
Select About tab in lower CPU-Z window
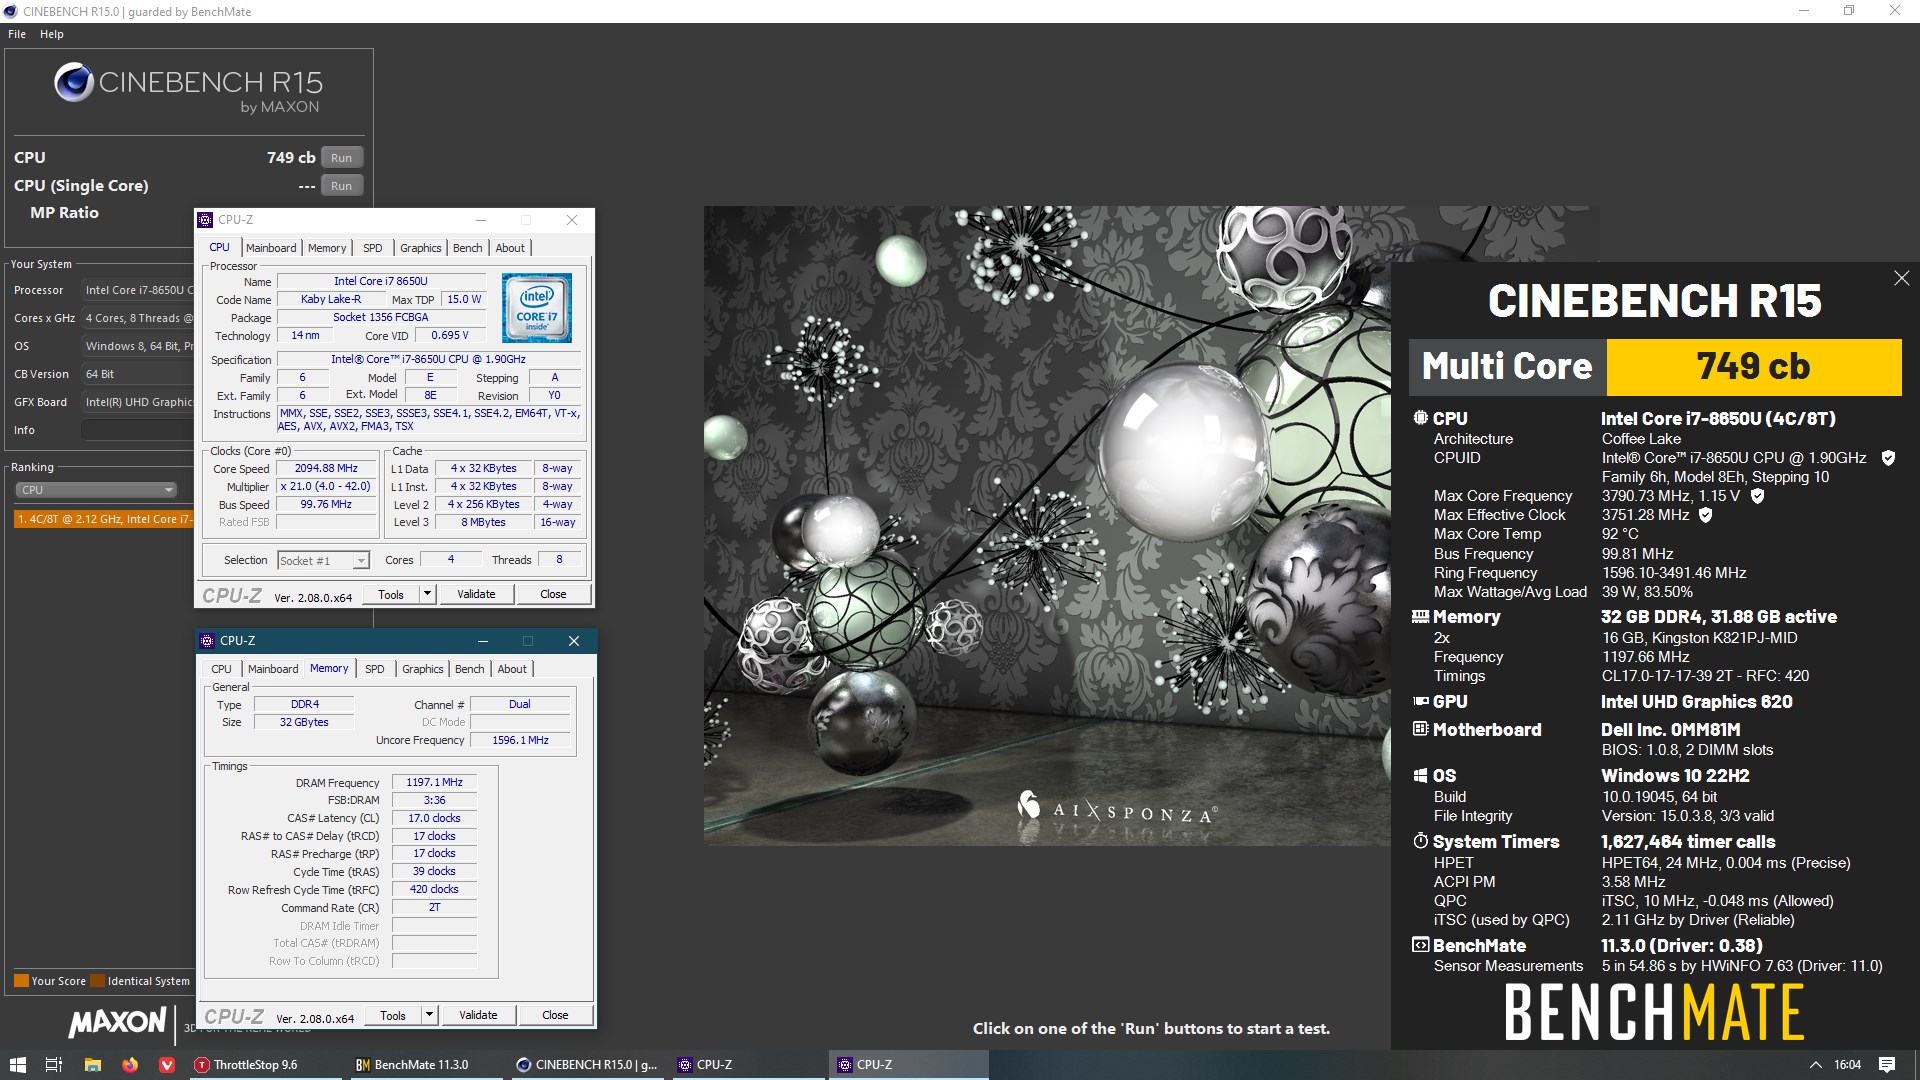coord(512,669)
